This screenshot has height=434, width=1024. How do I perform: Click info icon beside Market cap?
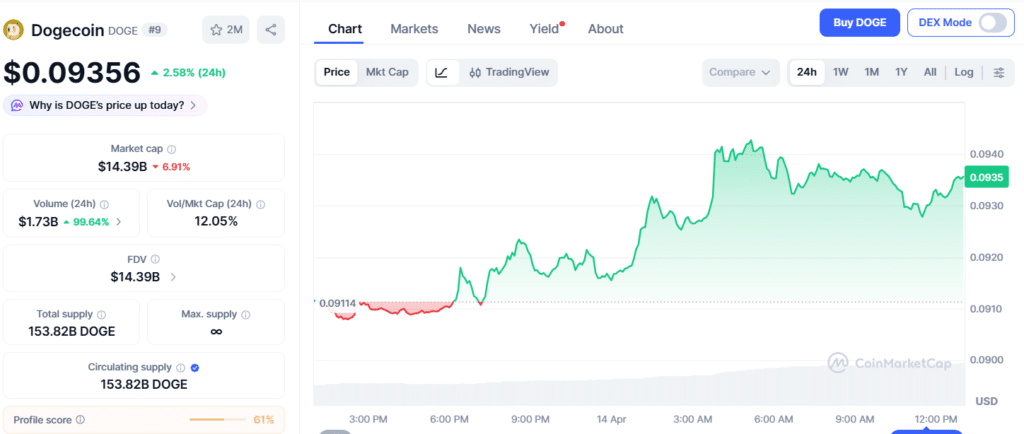click(x=171, y=149)
